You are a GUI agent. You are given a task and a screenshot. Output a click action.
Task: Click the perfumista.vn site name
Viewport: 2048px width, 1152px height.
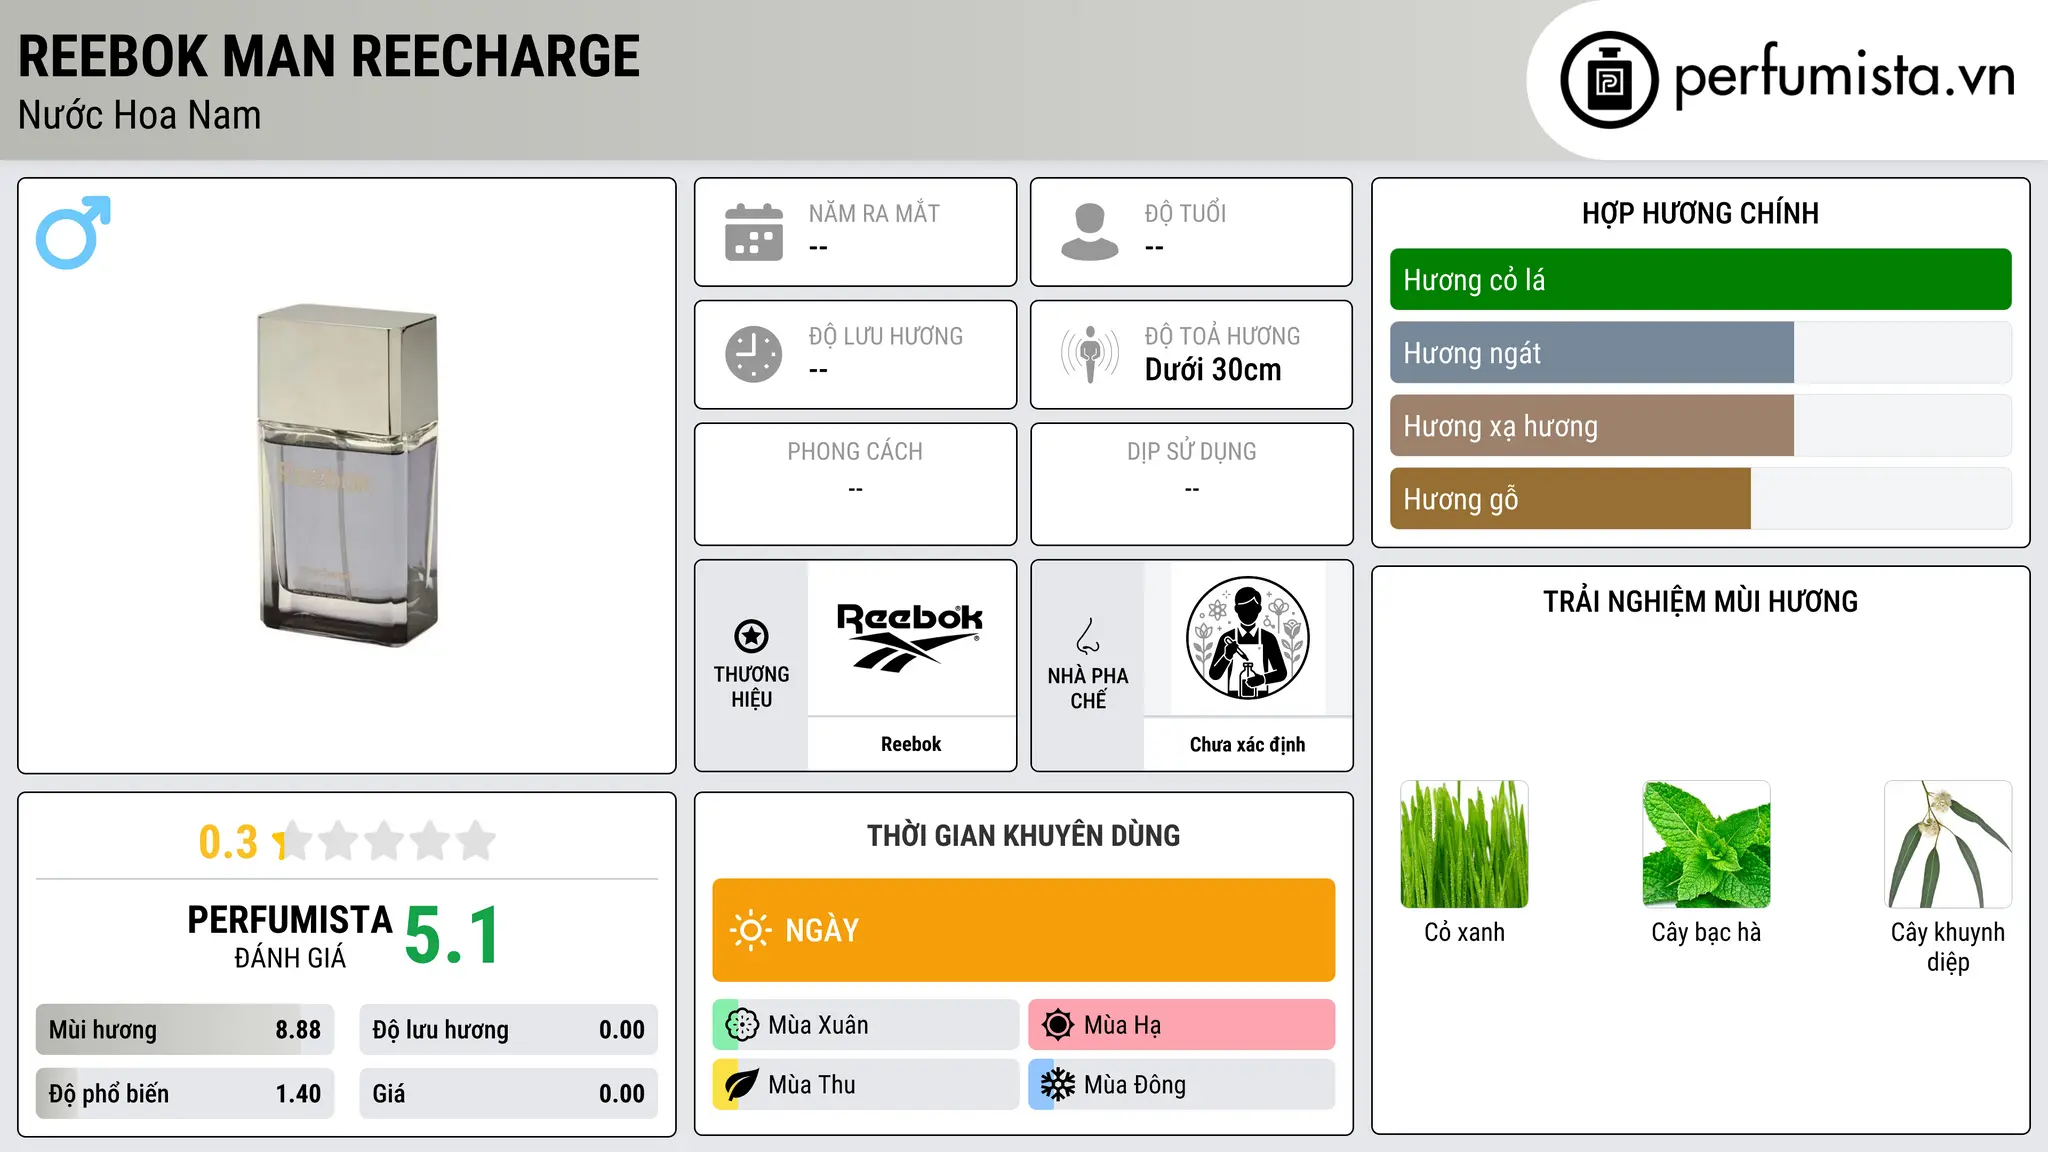[1844, 77]
